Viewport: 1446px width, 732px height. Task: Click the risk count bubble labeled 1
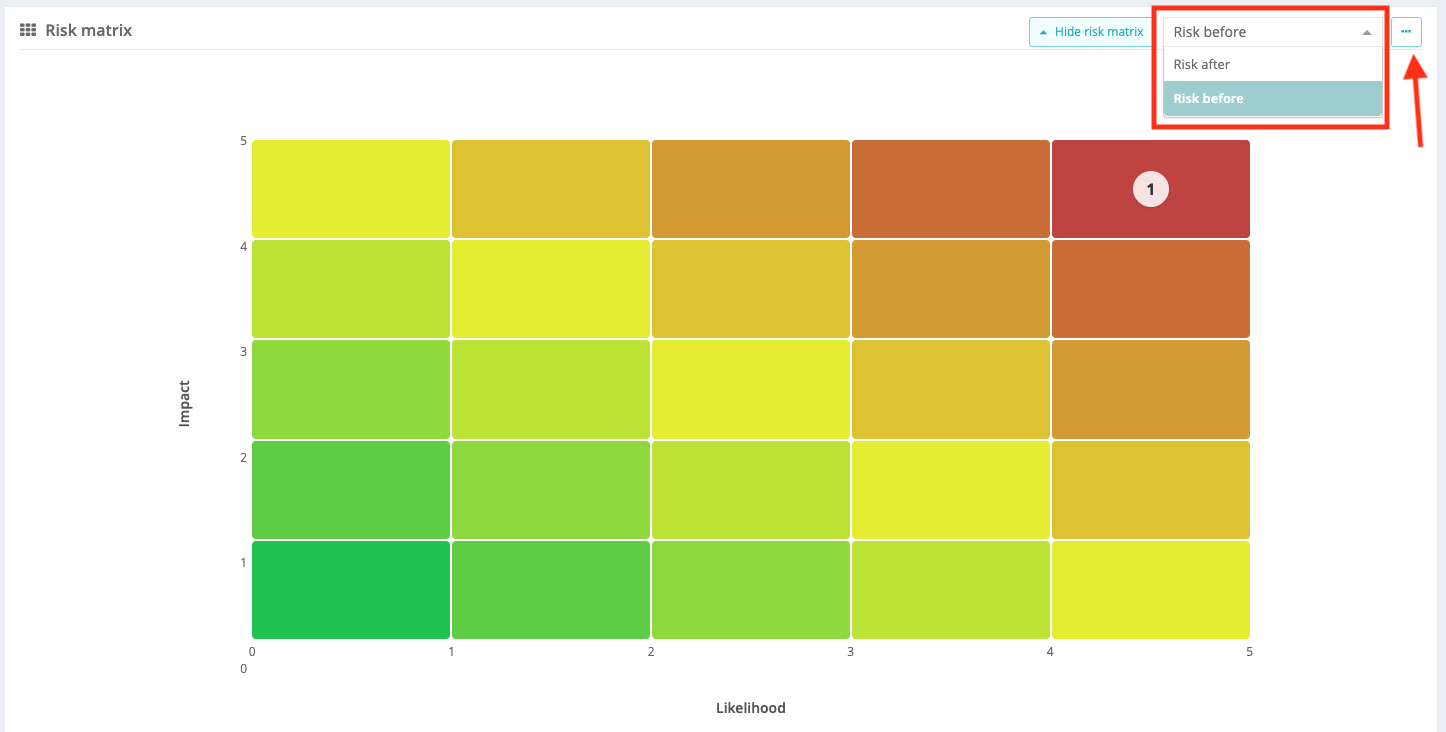pyautogui.click(x=1150, y=189)
